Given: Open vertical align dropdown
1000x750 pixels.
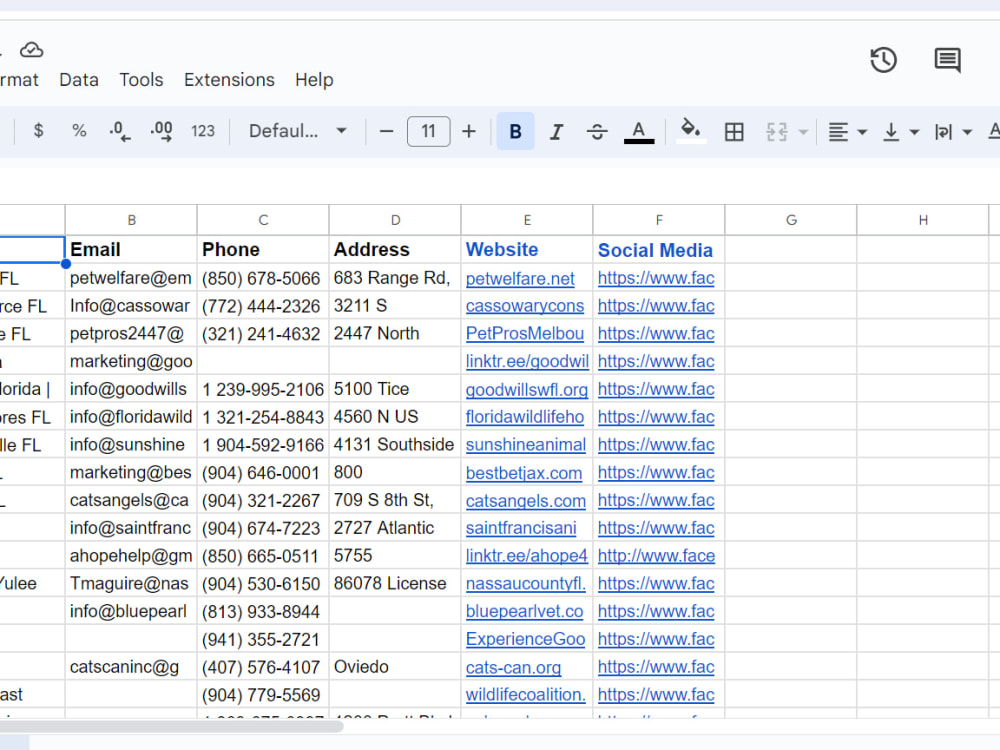Looking at the screenshot, I should click(x=901, y=132).
